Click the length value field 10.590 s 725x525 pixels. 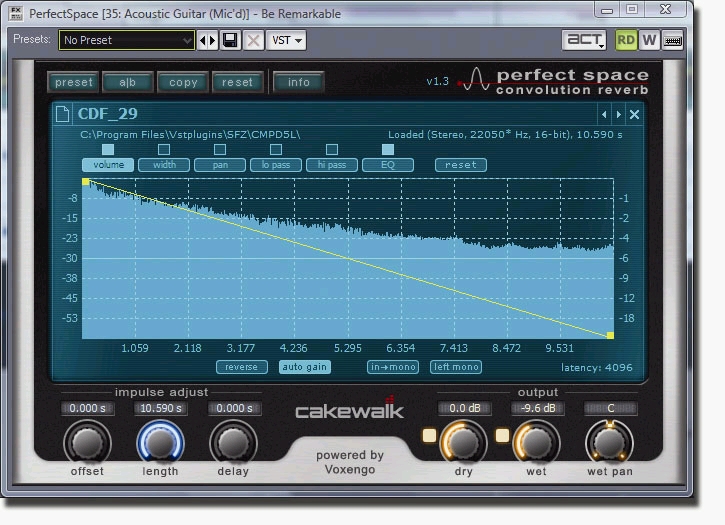[x=160, y=408]
